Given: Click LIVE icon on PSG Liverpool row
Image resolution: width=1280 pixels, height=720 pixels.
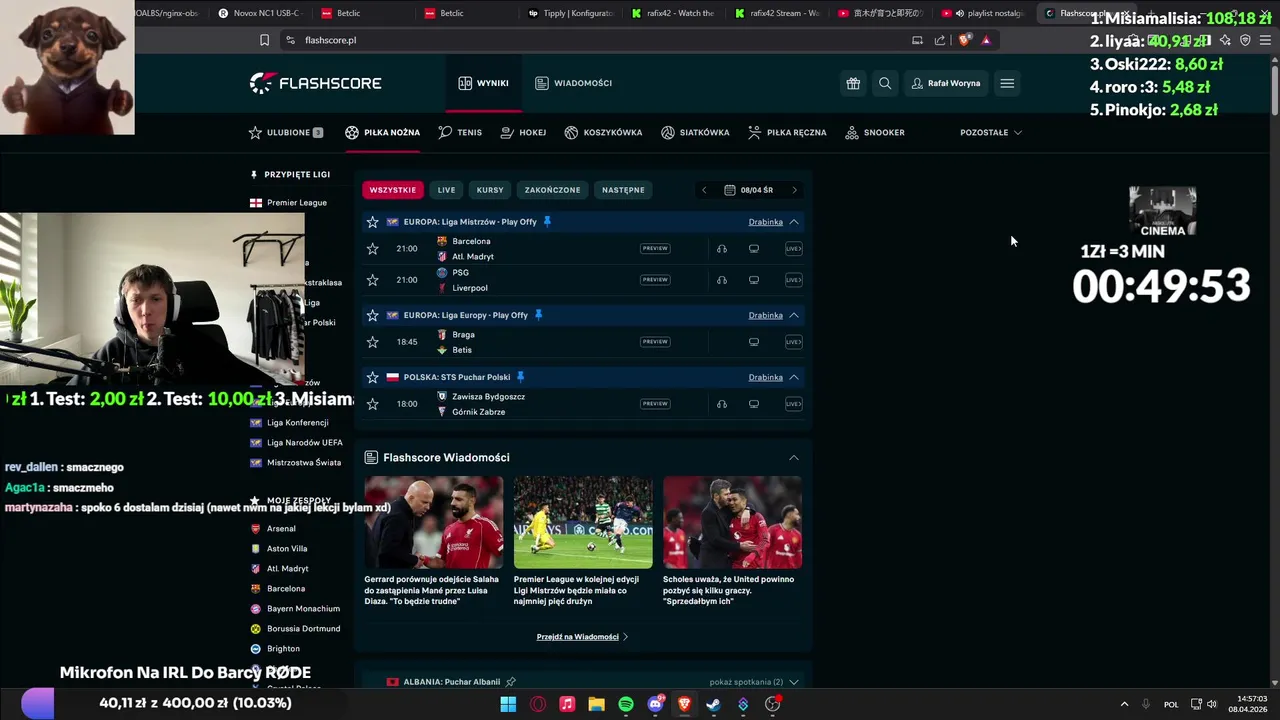Looking at the screenshot, I should click(x=793, y=280).
